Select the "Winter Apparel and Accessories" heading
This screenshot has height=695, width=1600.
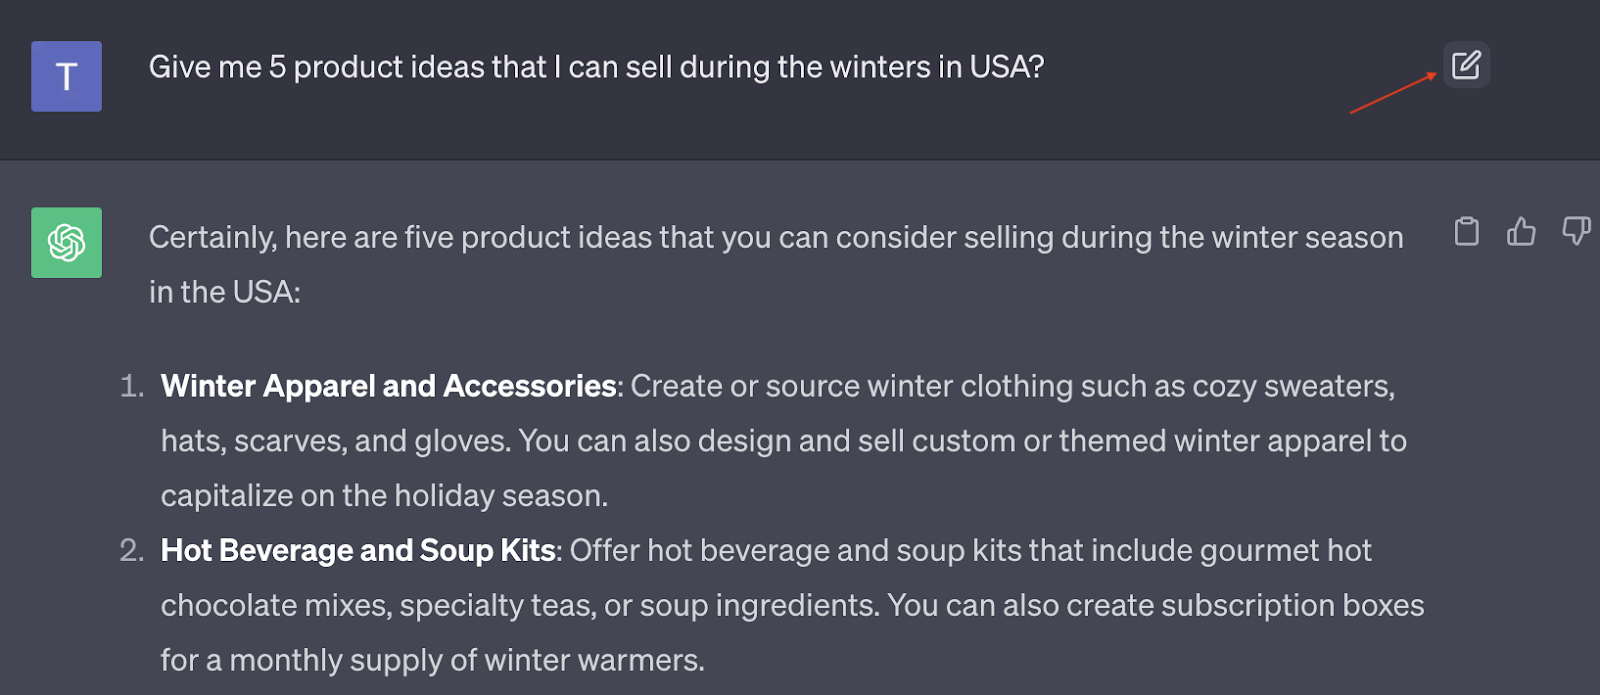(388, 386)
